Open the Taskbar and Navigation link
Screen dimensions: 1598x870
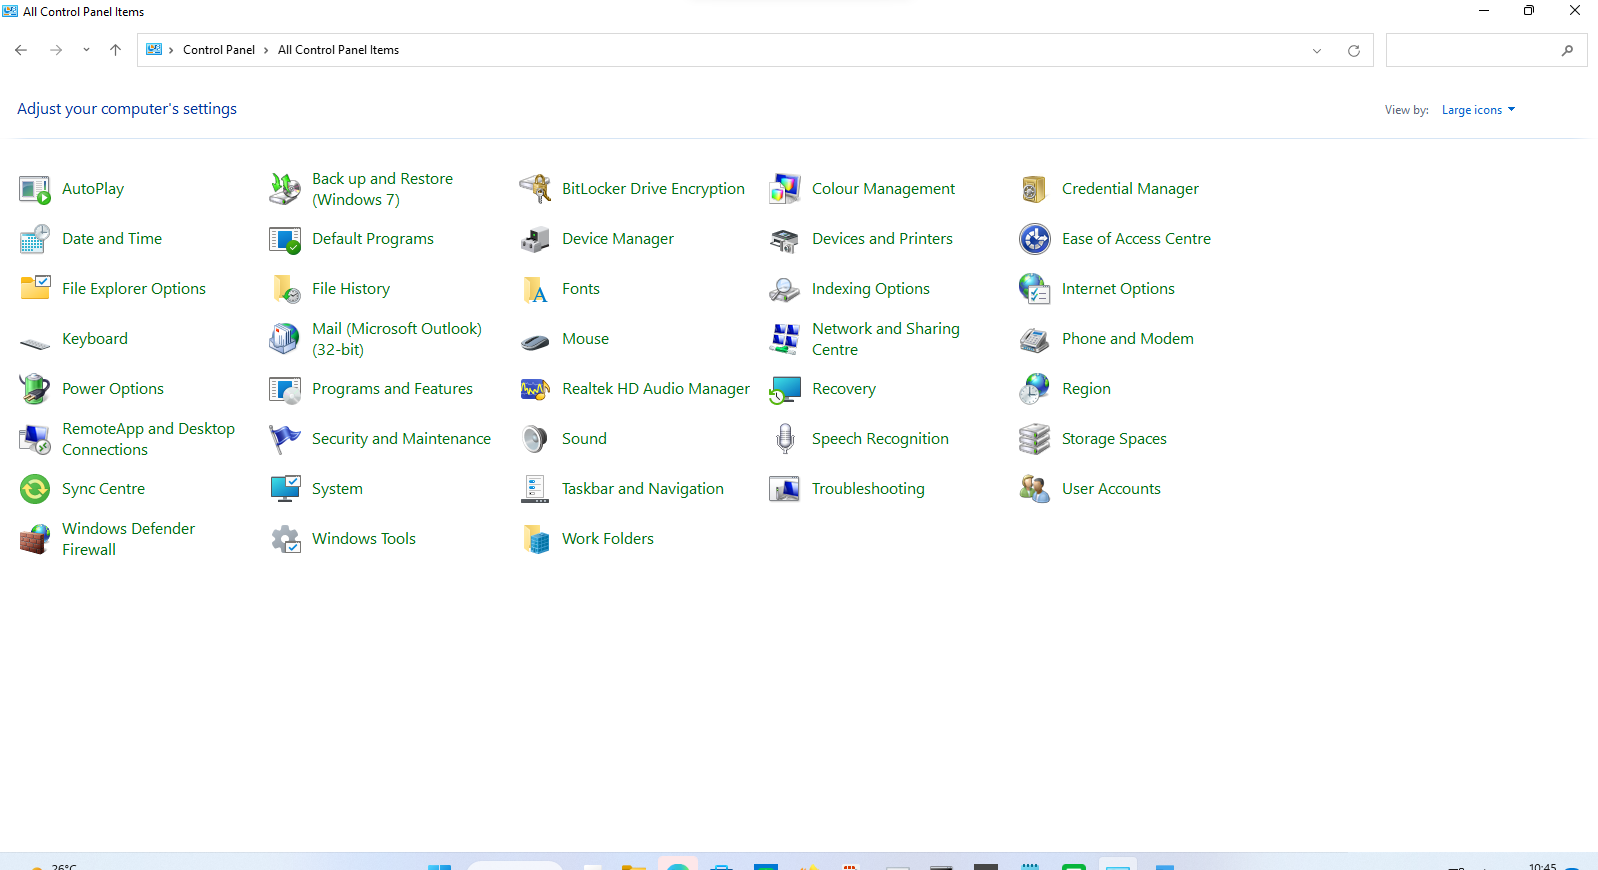click(x=643, y=489)
